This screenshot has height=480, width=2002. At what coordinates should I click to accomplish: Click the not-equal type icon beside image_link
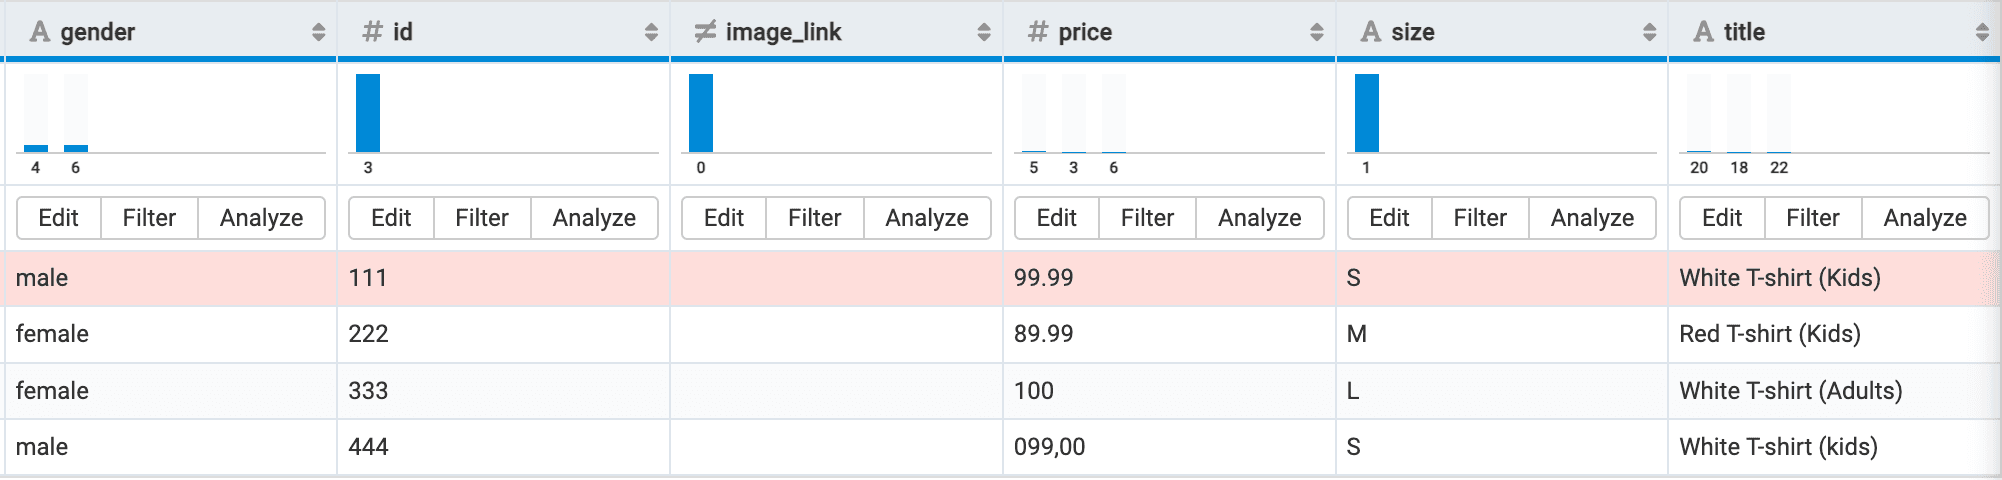(705, 32)
